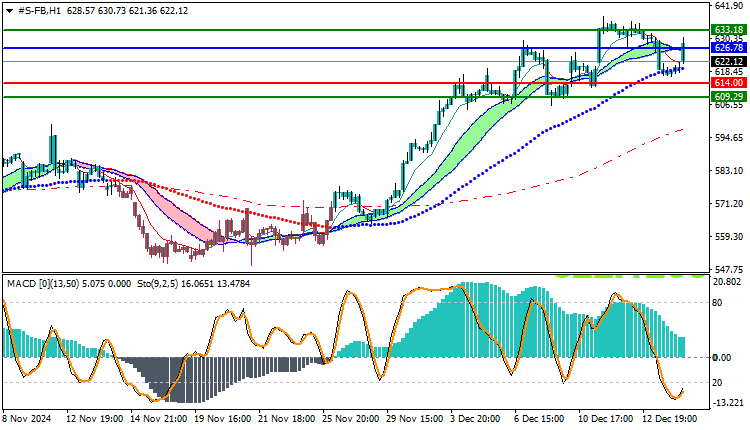Click the Sto(9,2,5) indicator label
This screenshot has width=750, height=430.
pos(157,284)
